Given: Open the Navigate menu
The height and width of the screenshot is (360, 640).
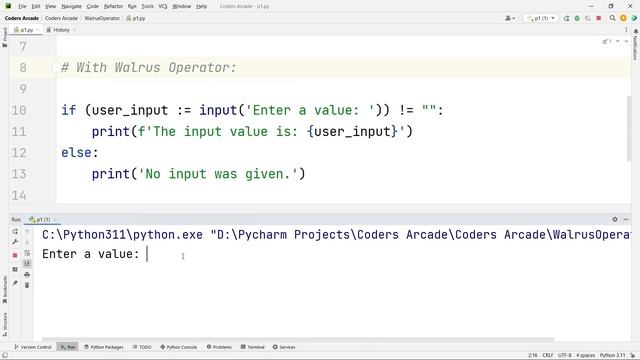Looking at the screenshot, I should [71, 7].
